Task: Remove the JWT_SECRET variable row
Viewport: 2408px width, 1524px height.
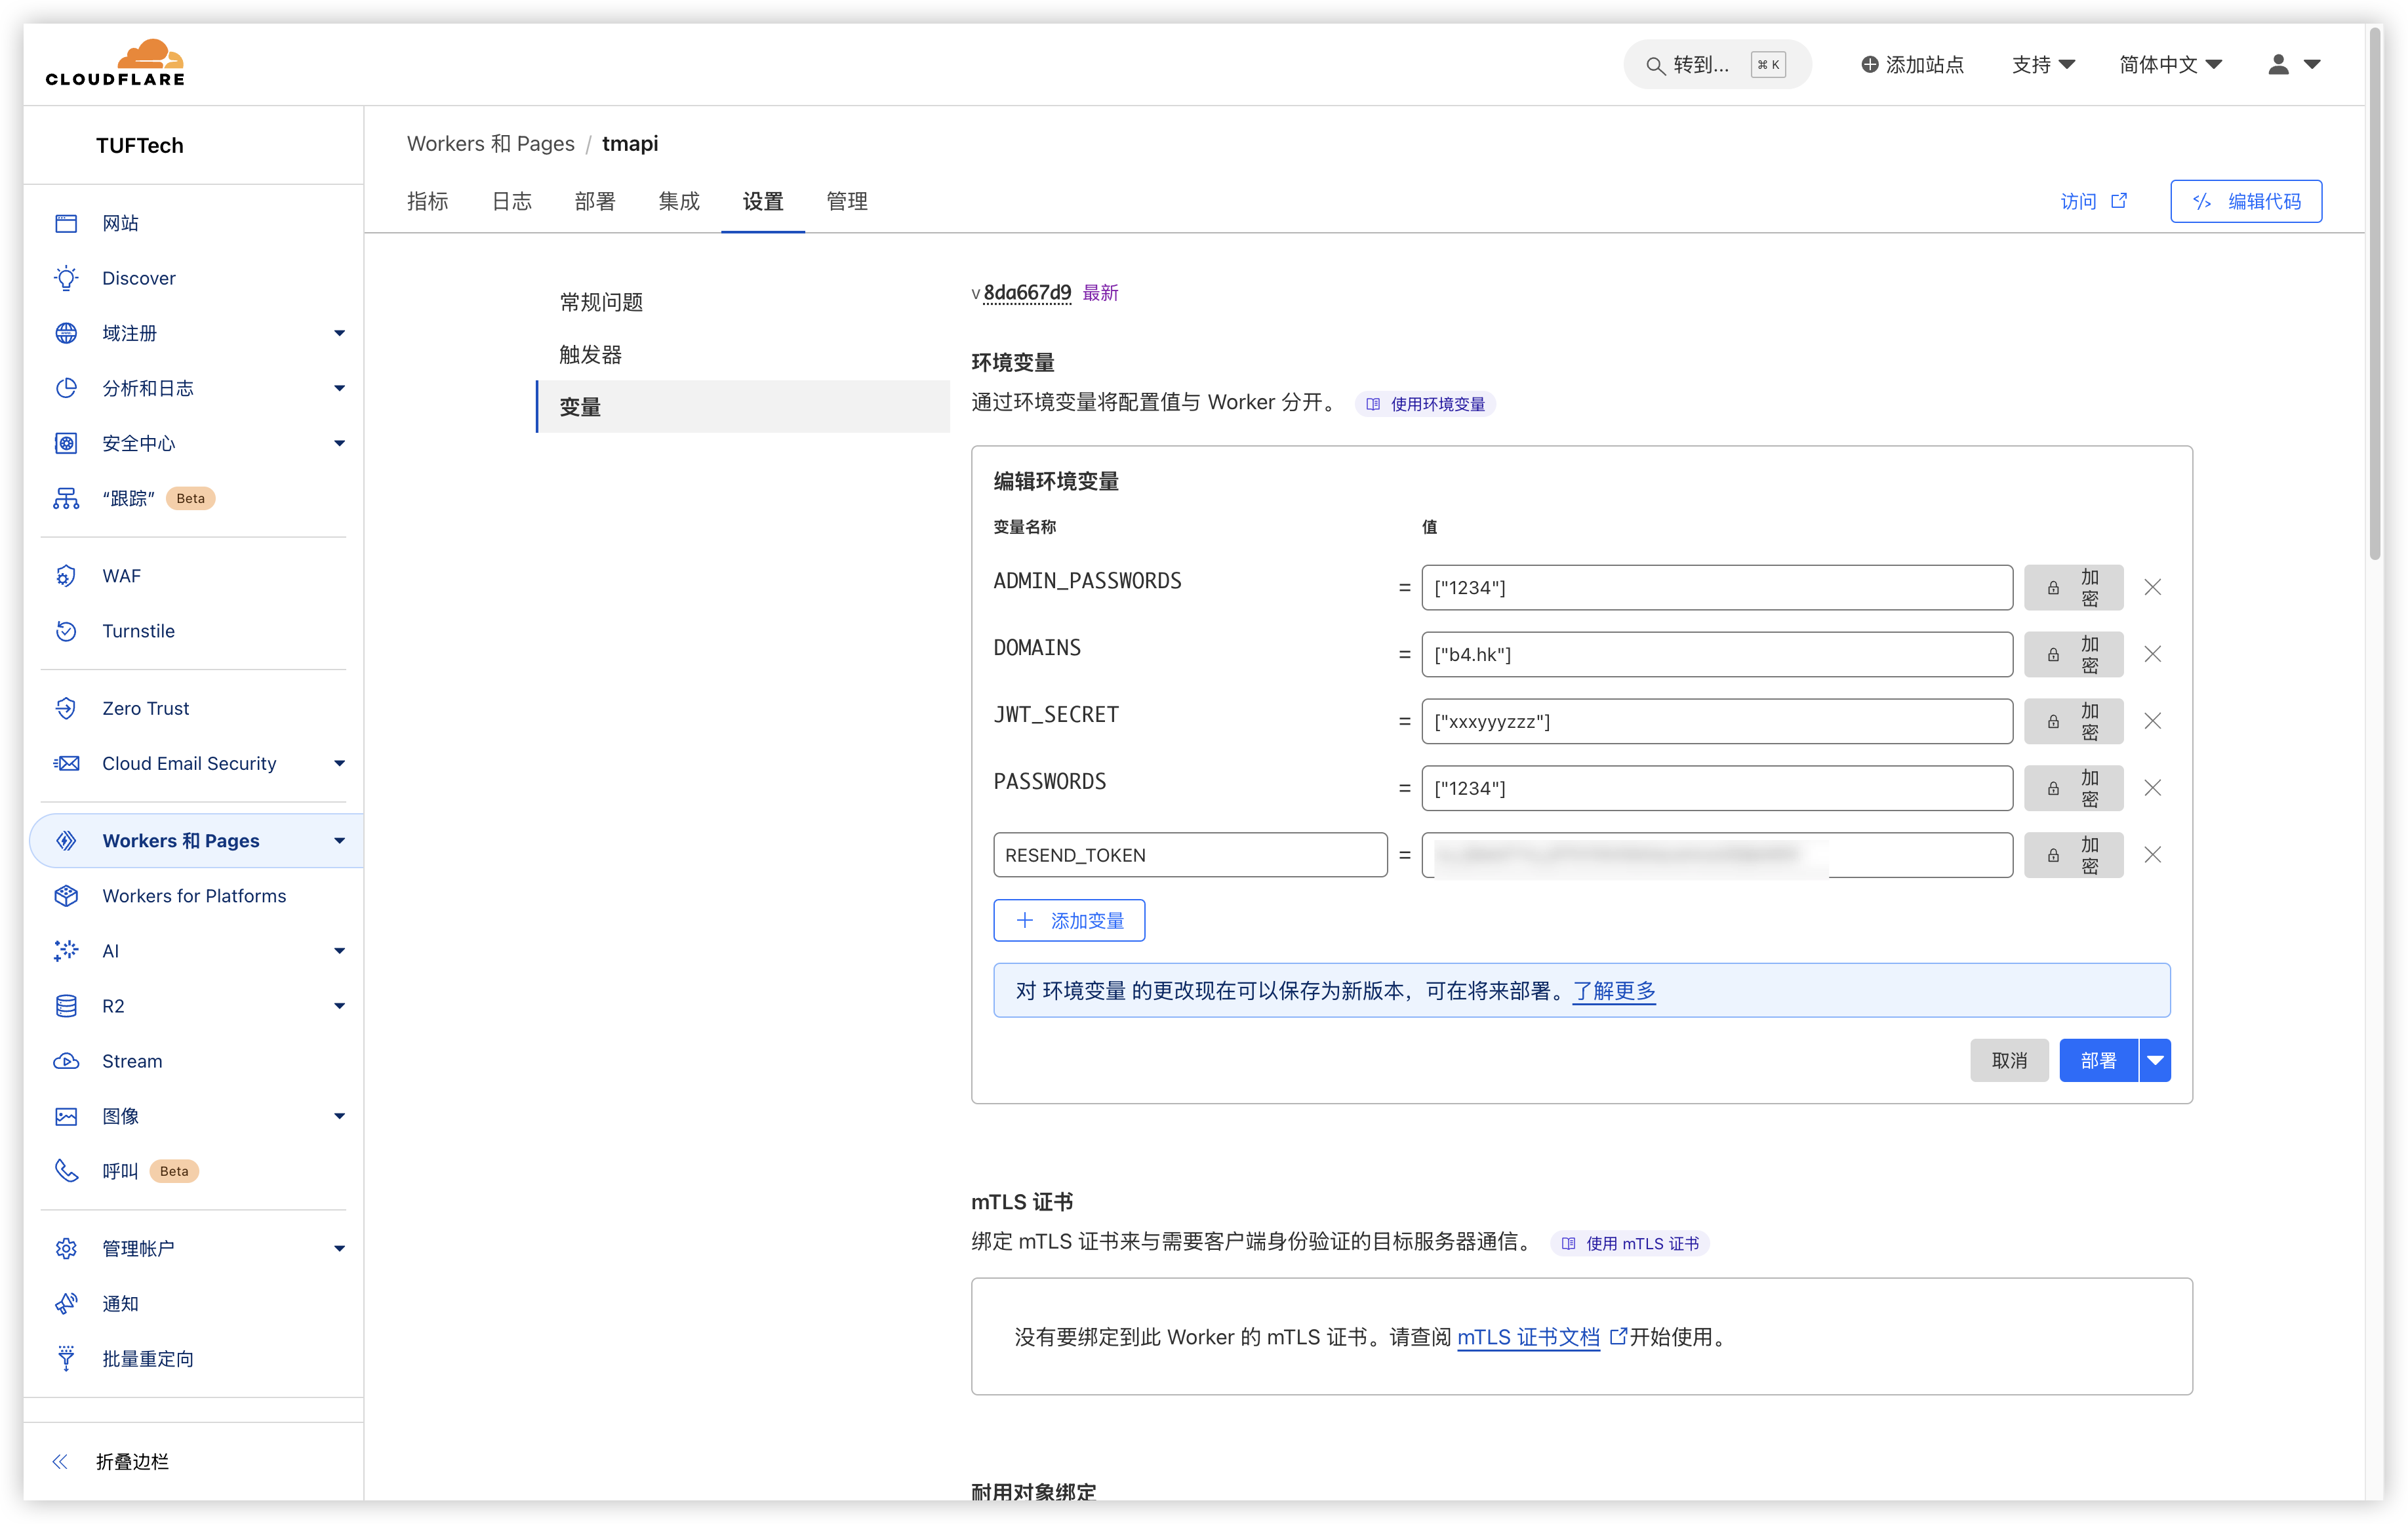Action: 2152,721
